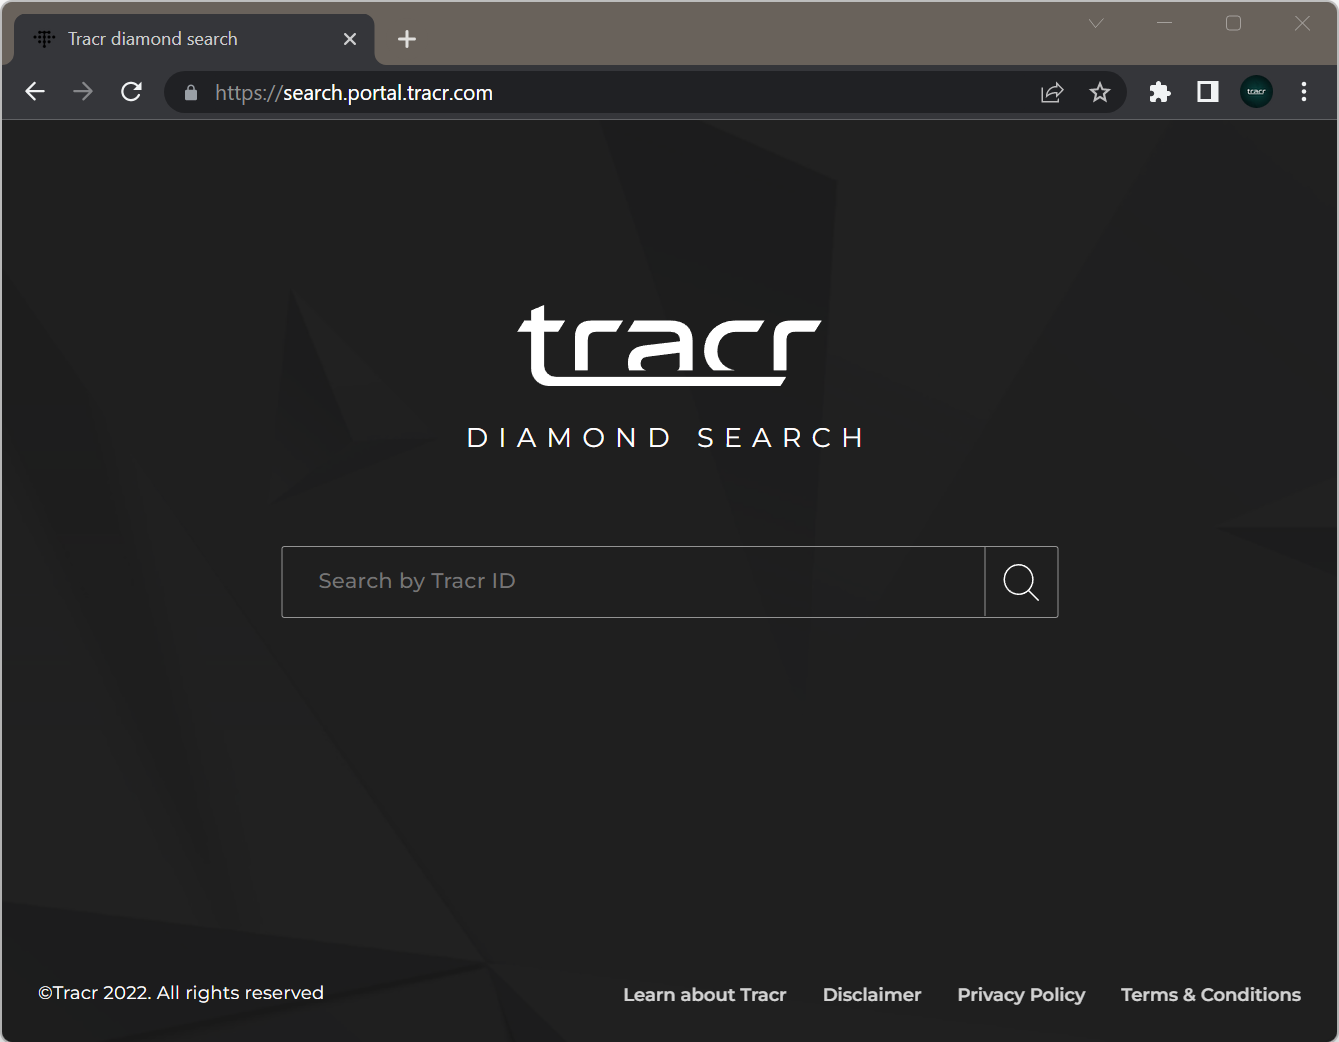Close the Tracr diamond search tab
Screen dimensions: 1339x1042
click(x=350, y=39)
